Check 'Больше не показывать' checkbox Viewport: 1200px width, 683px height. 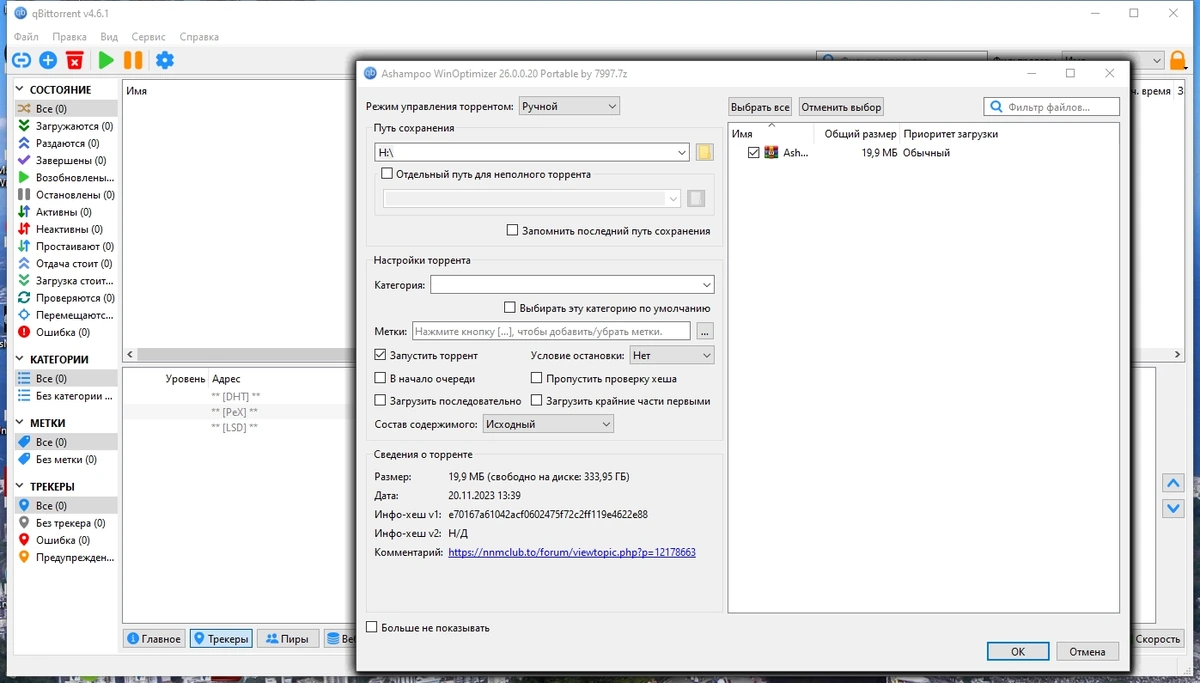[372, 627]
